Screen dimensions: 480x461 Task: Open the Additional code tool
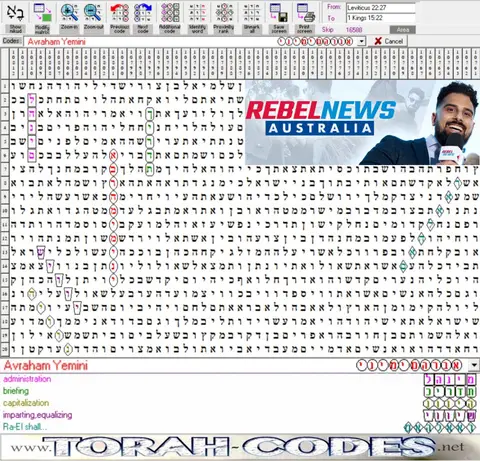click(170, 12)
